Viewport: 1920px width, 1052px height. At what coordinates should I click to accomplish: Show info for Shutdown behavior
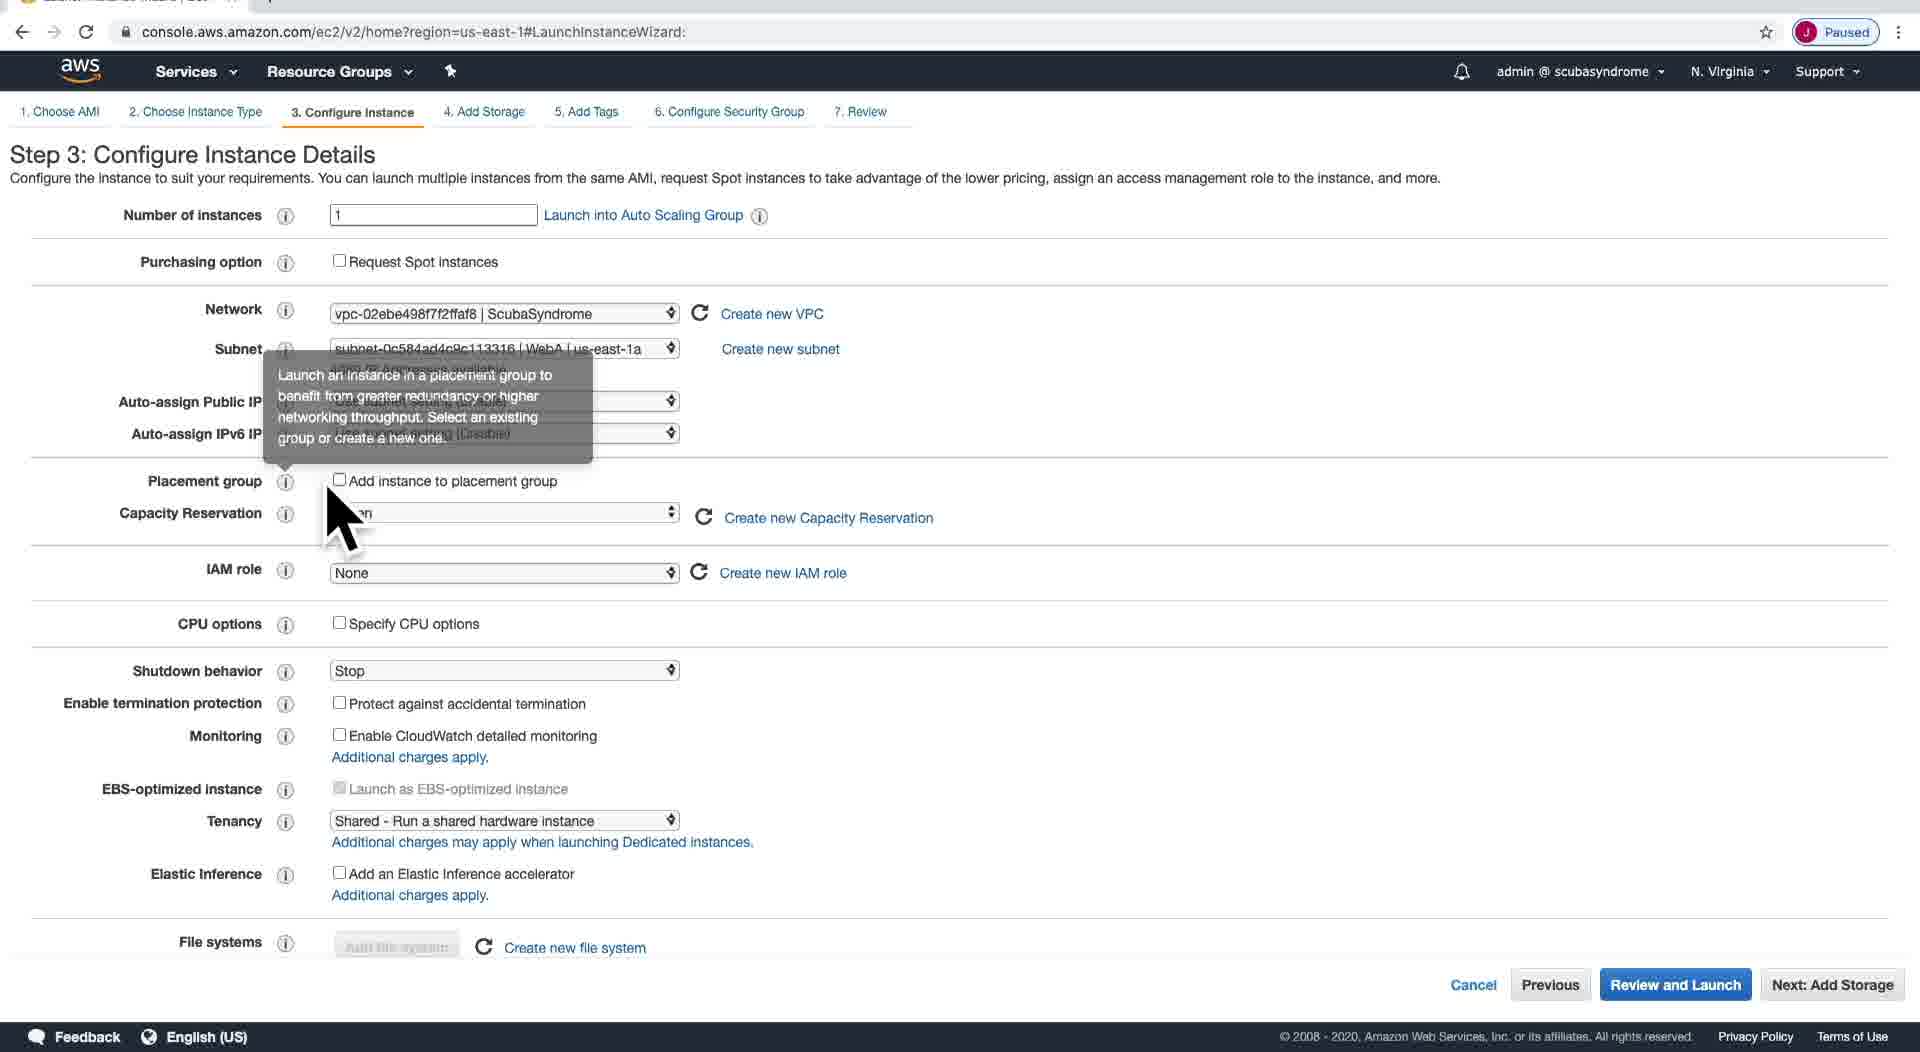tap(285, 672)
